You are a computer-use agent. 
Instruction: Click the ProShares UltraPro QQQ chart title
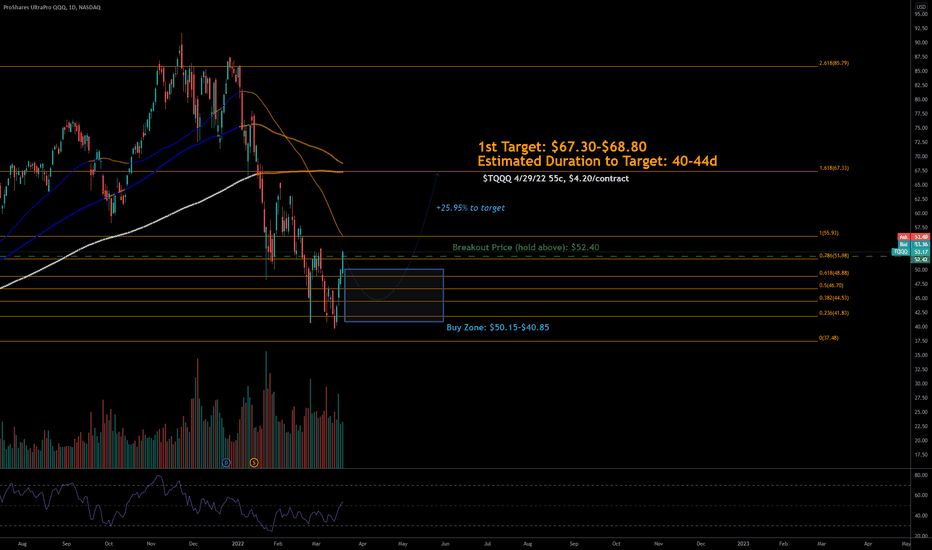coord(52,7)
